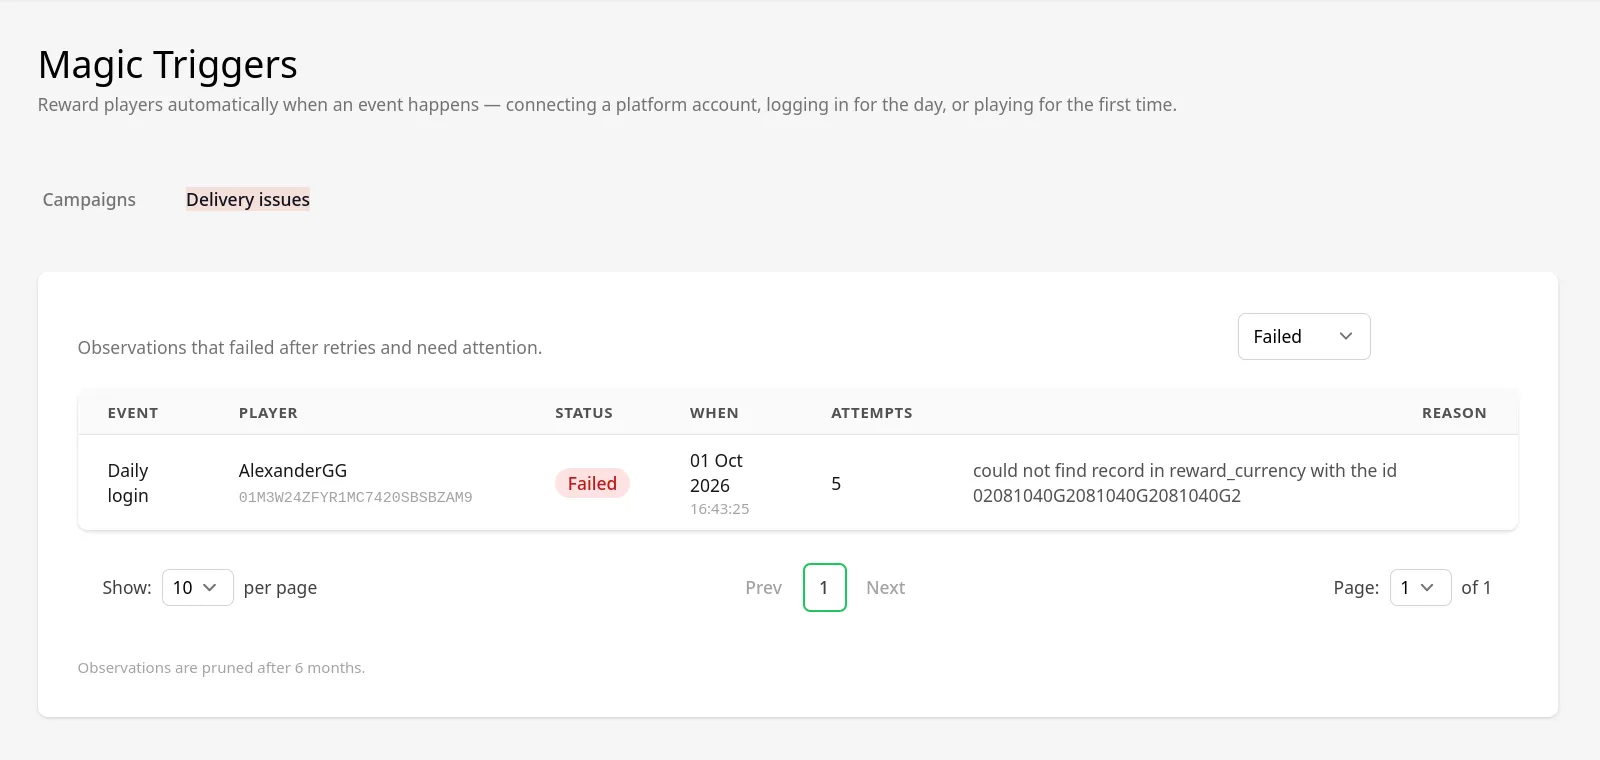Click the WHEN column header

pyautogui.click(x=714, y=413)
